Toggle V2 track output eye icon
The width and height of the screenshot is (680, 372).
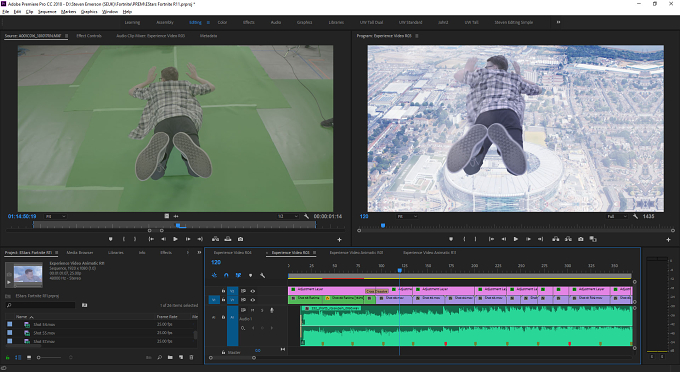[252, 291]
